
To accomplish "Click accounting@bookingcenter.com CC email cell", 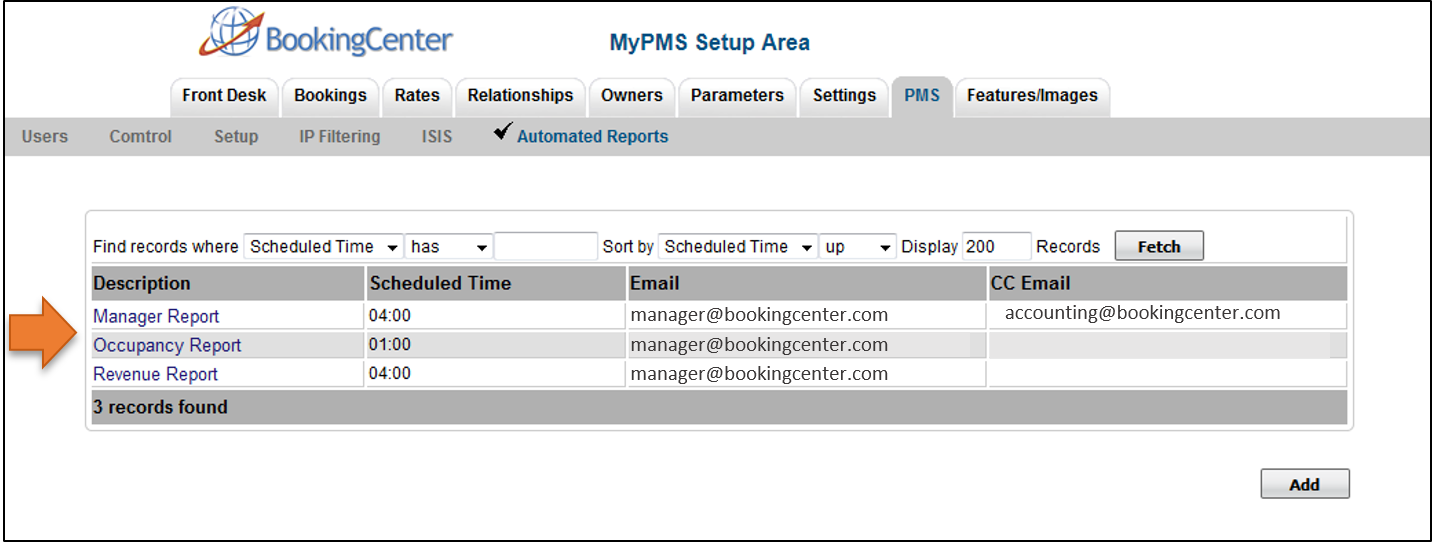I will 1143,313.
